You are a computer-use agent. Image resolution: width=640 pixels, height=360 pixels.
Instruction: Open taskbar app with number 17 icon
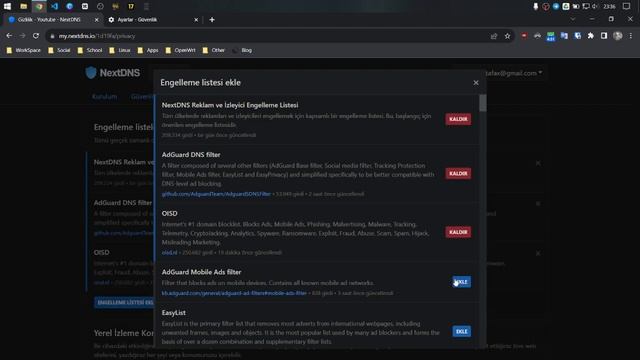(x=131, y=6)
